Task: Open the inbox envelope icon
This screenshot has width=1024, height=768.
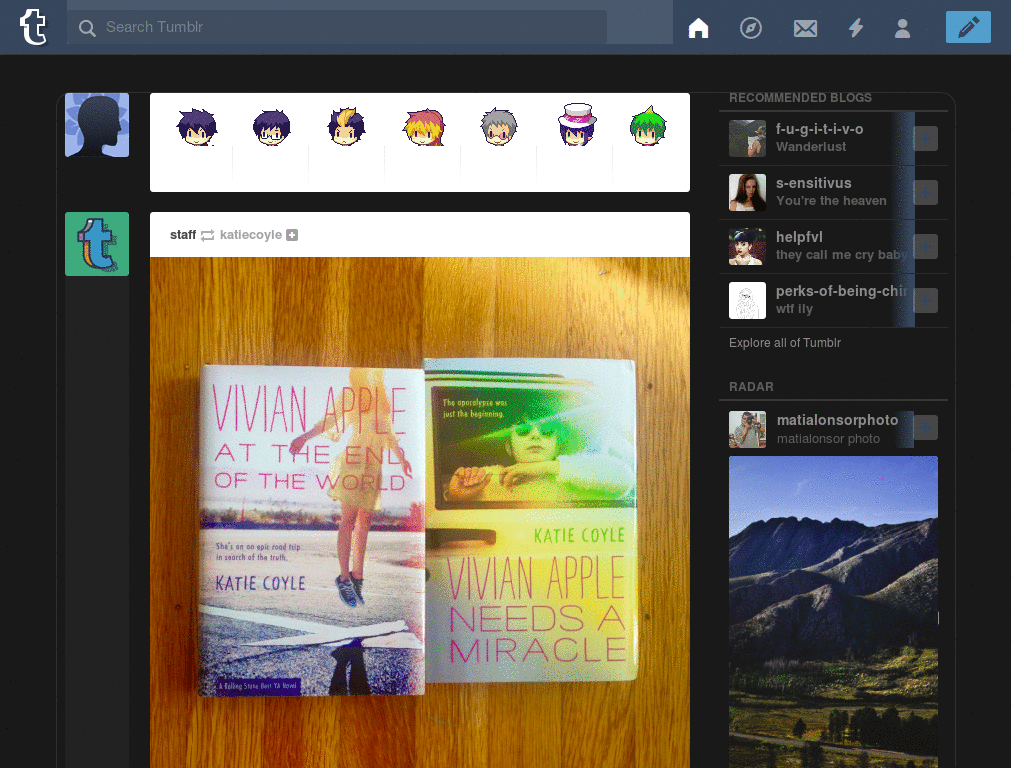Action: point(805,28)
